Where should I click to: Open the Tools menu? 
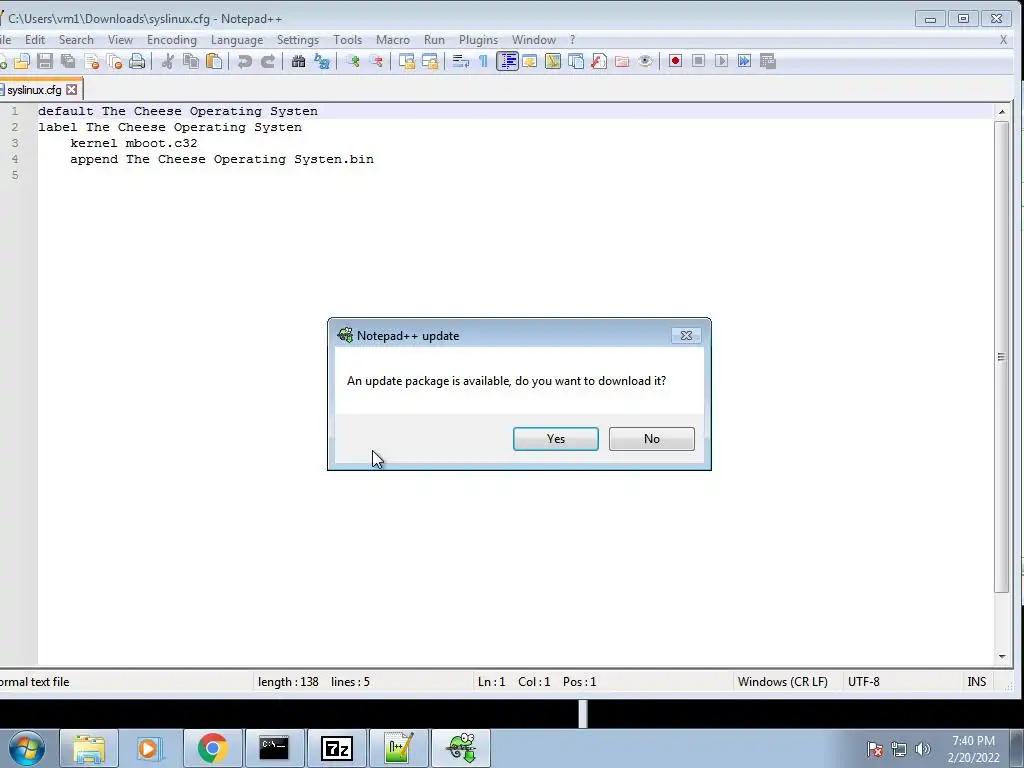tap(347, 40)
